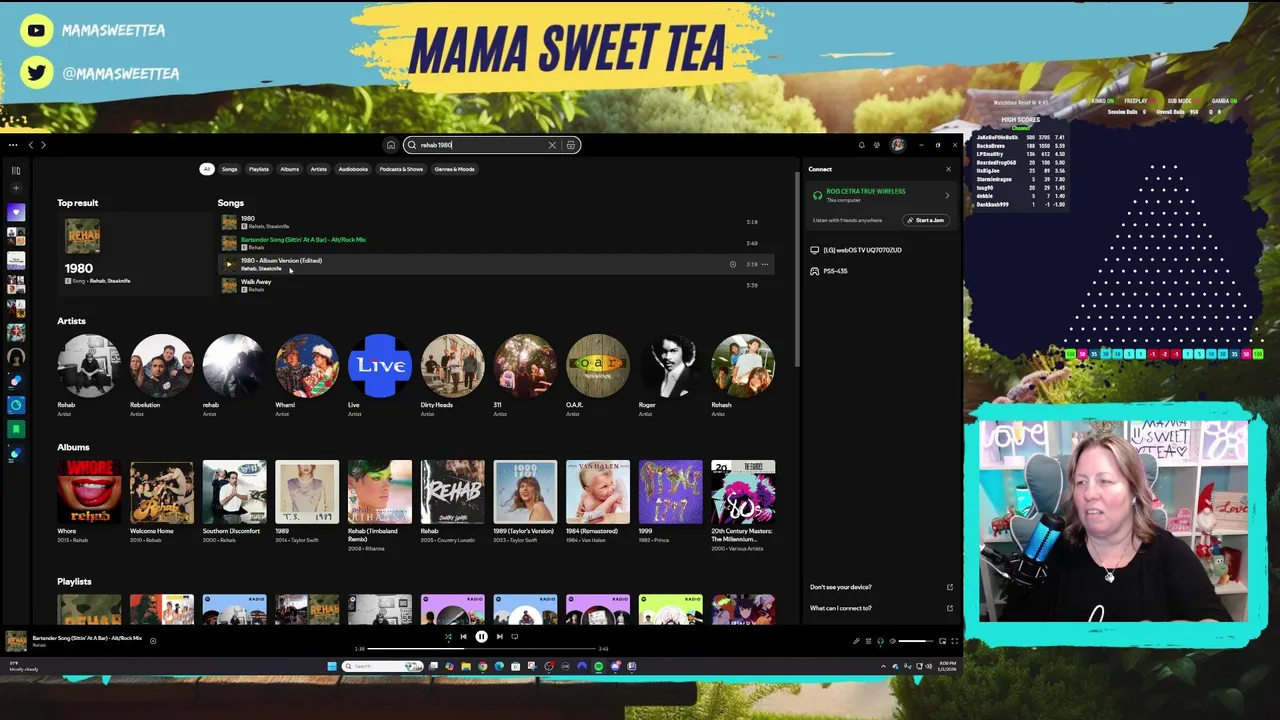Add now playing song to Liked Songs
This screenshot has height=720, width=1280.
click(x=153, y=641)
